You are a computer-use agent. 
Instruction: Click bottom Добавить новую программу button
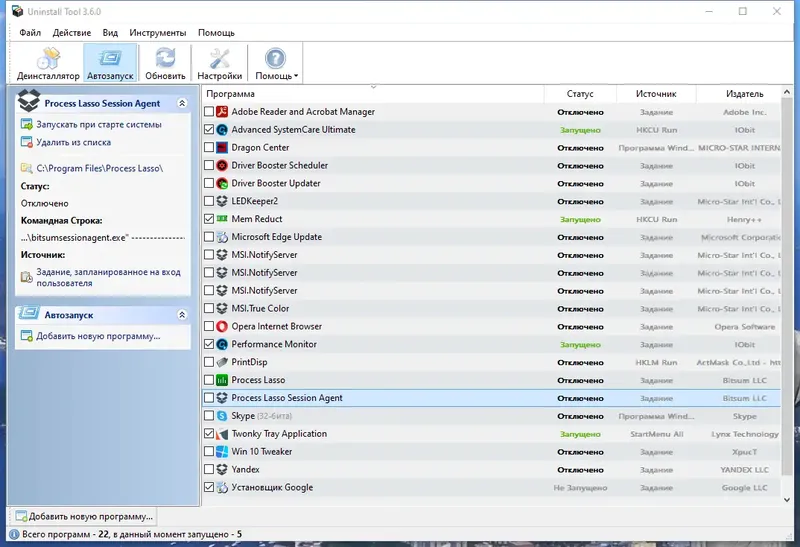(x=84, y=516)
